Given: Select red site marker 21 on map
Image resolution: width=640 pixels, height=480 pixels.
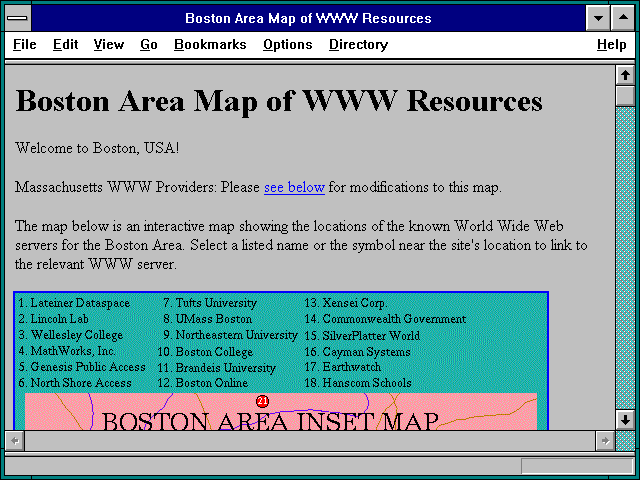Looking at the screenshot, I should point(262,401).
